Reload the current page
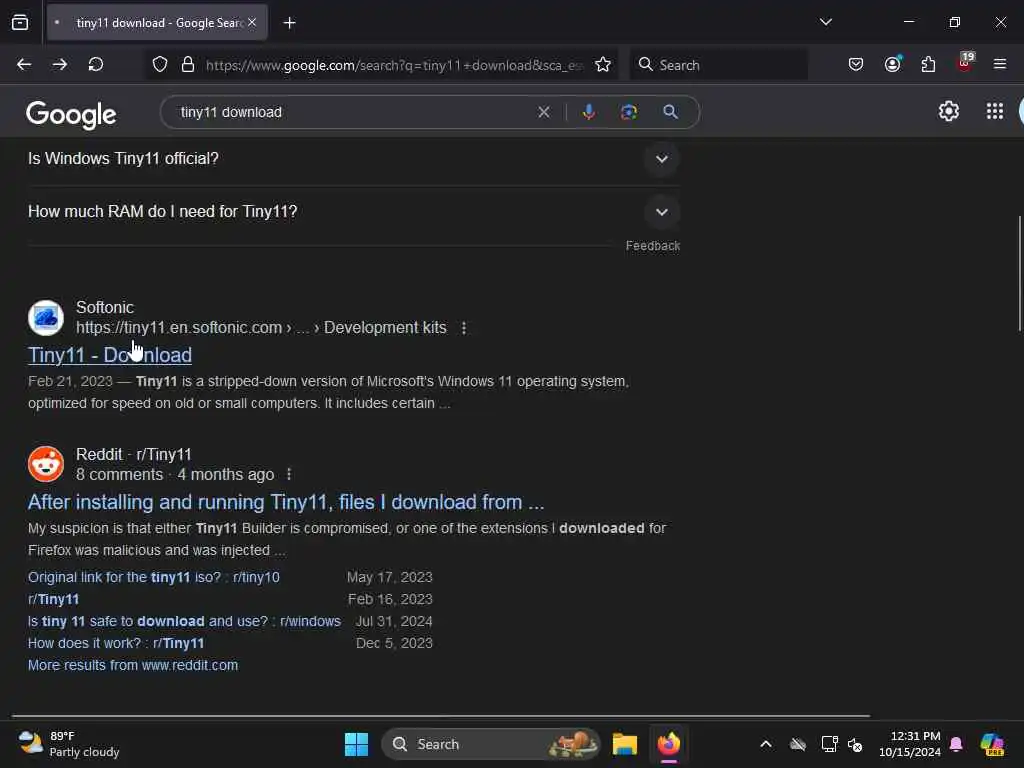The image size is (1024, 768). tap(96, 65)
